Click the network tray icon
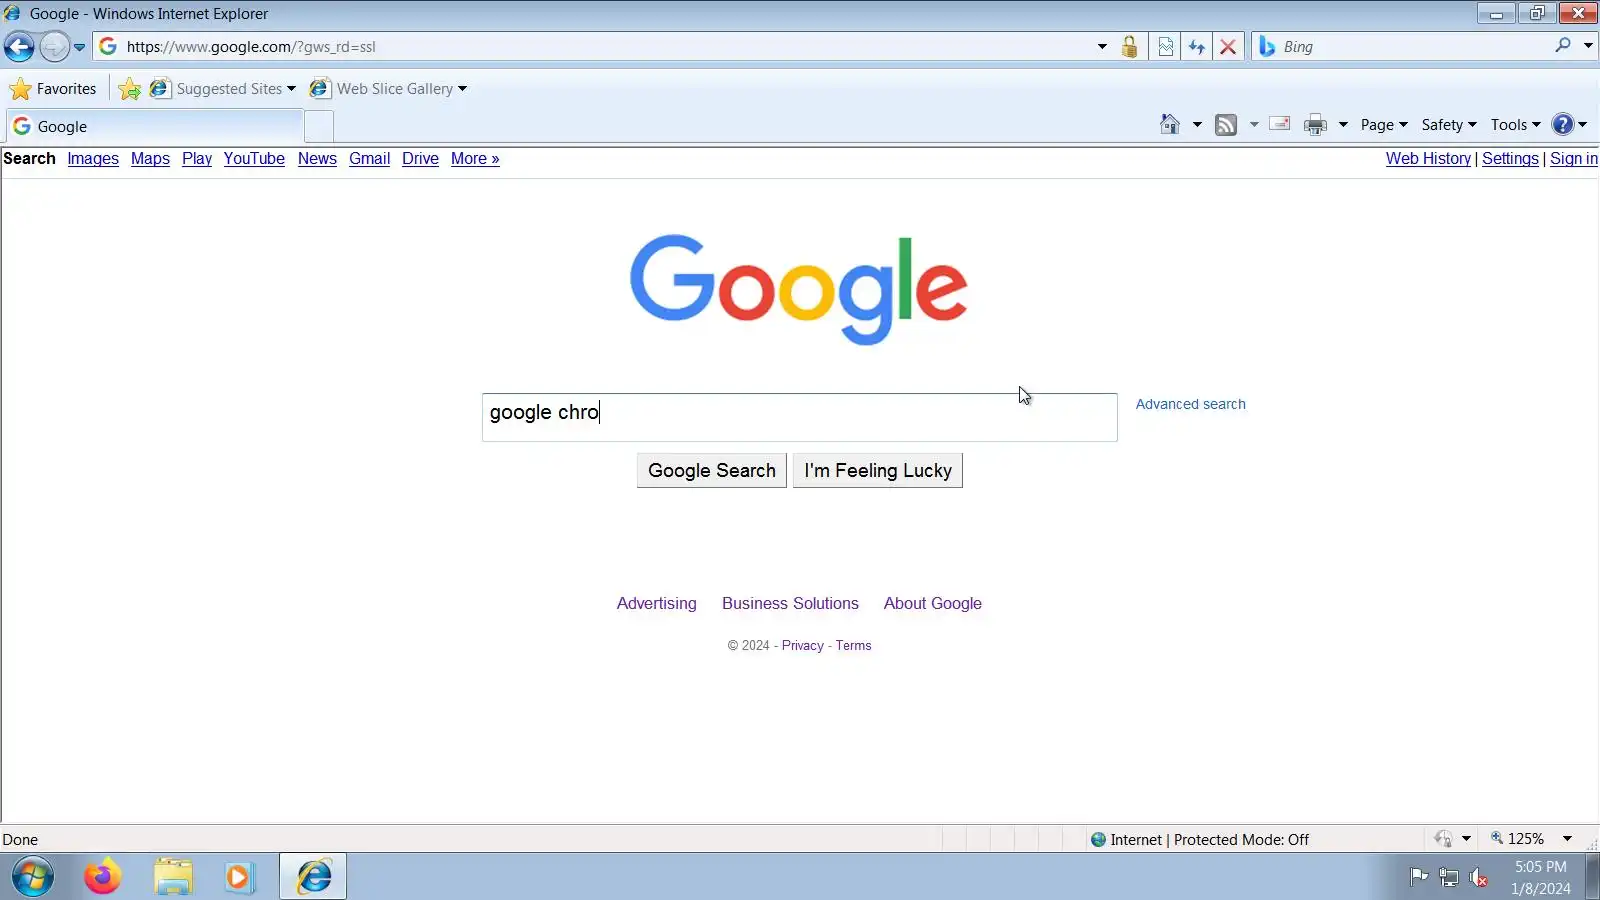This screenshot has width=1600, height=900. pos(1449,878)
